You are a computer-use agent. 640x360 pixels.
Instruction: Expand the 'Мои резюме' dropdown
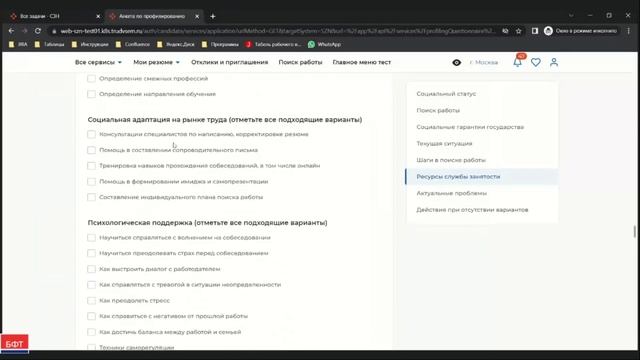pyautogui.click(x=156, y=62)
